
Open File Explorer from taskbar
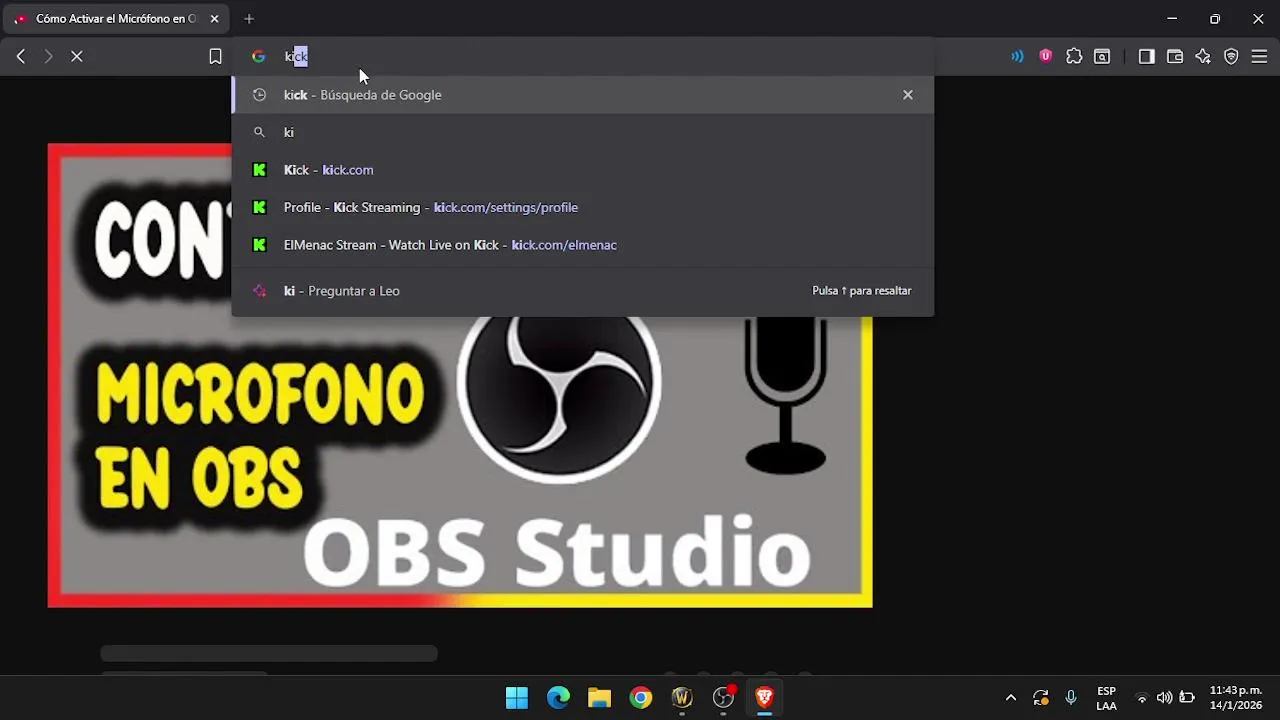tap(599, 697)
